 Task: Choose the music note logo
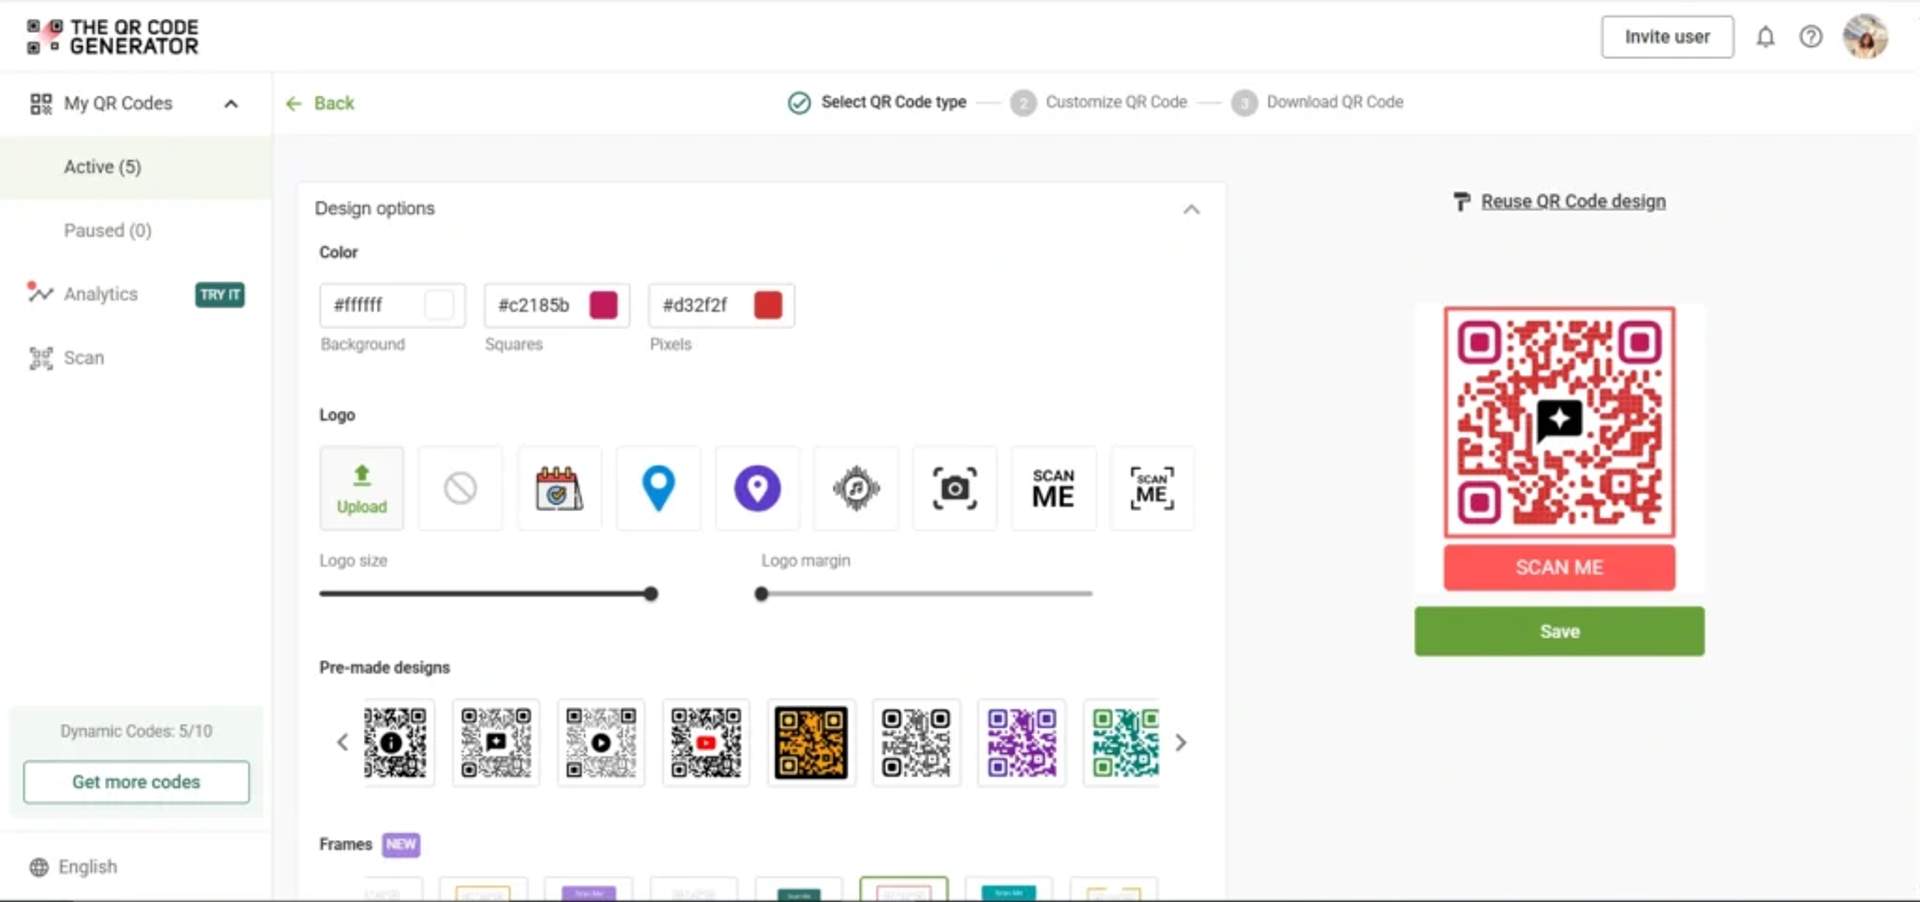point(856,488)
